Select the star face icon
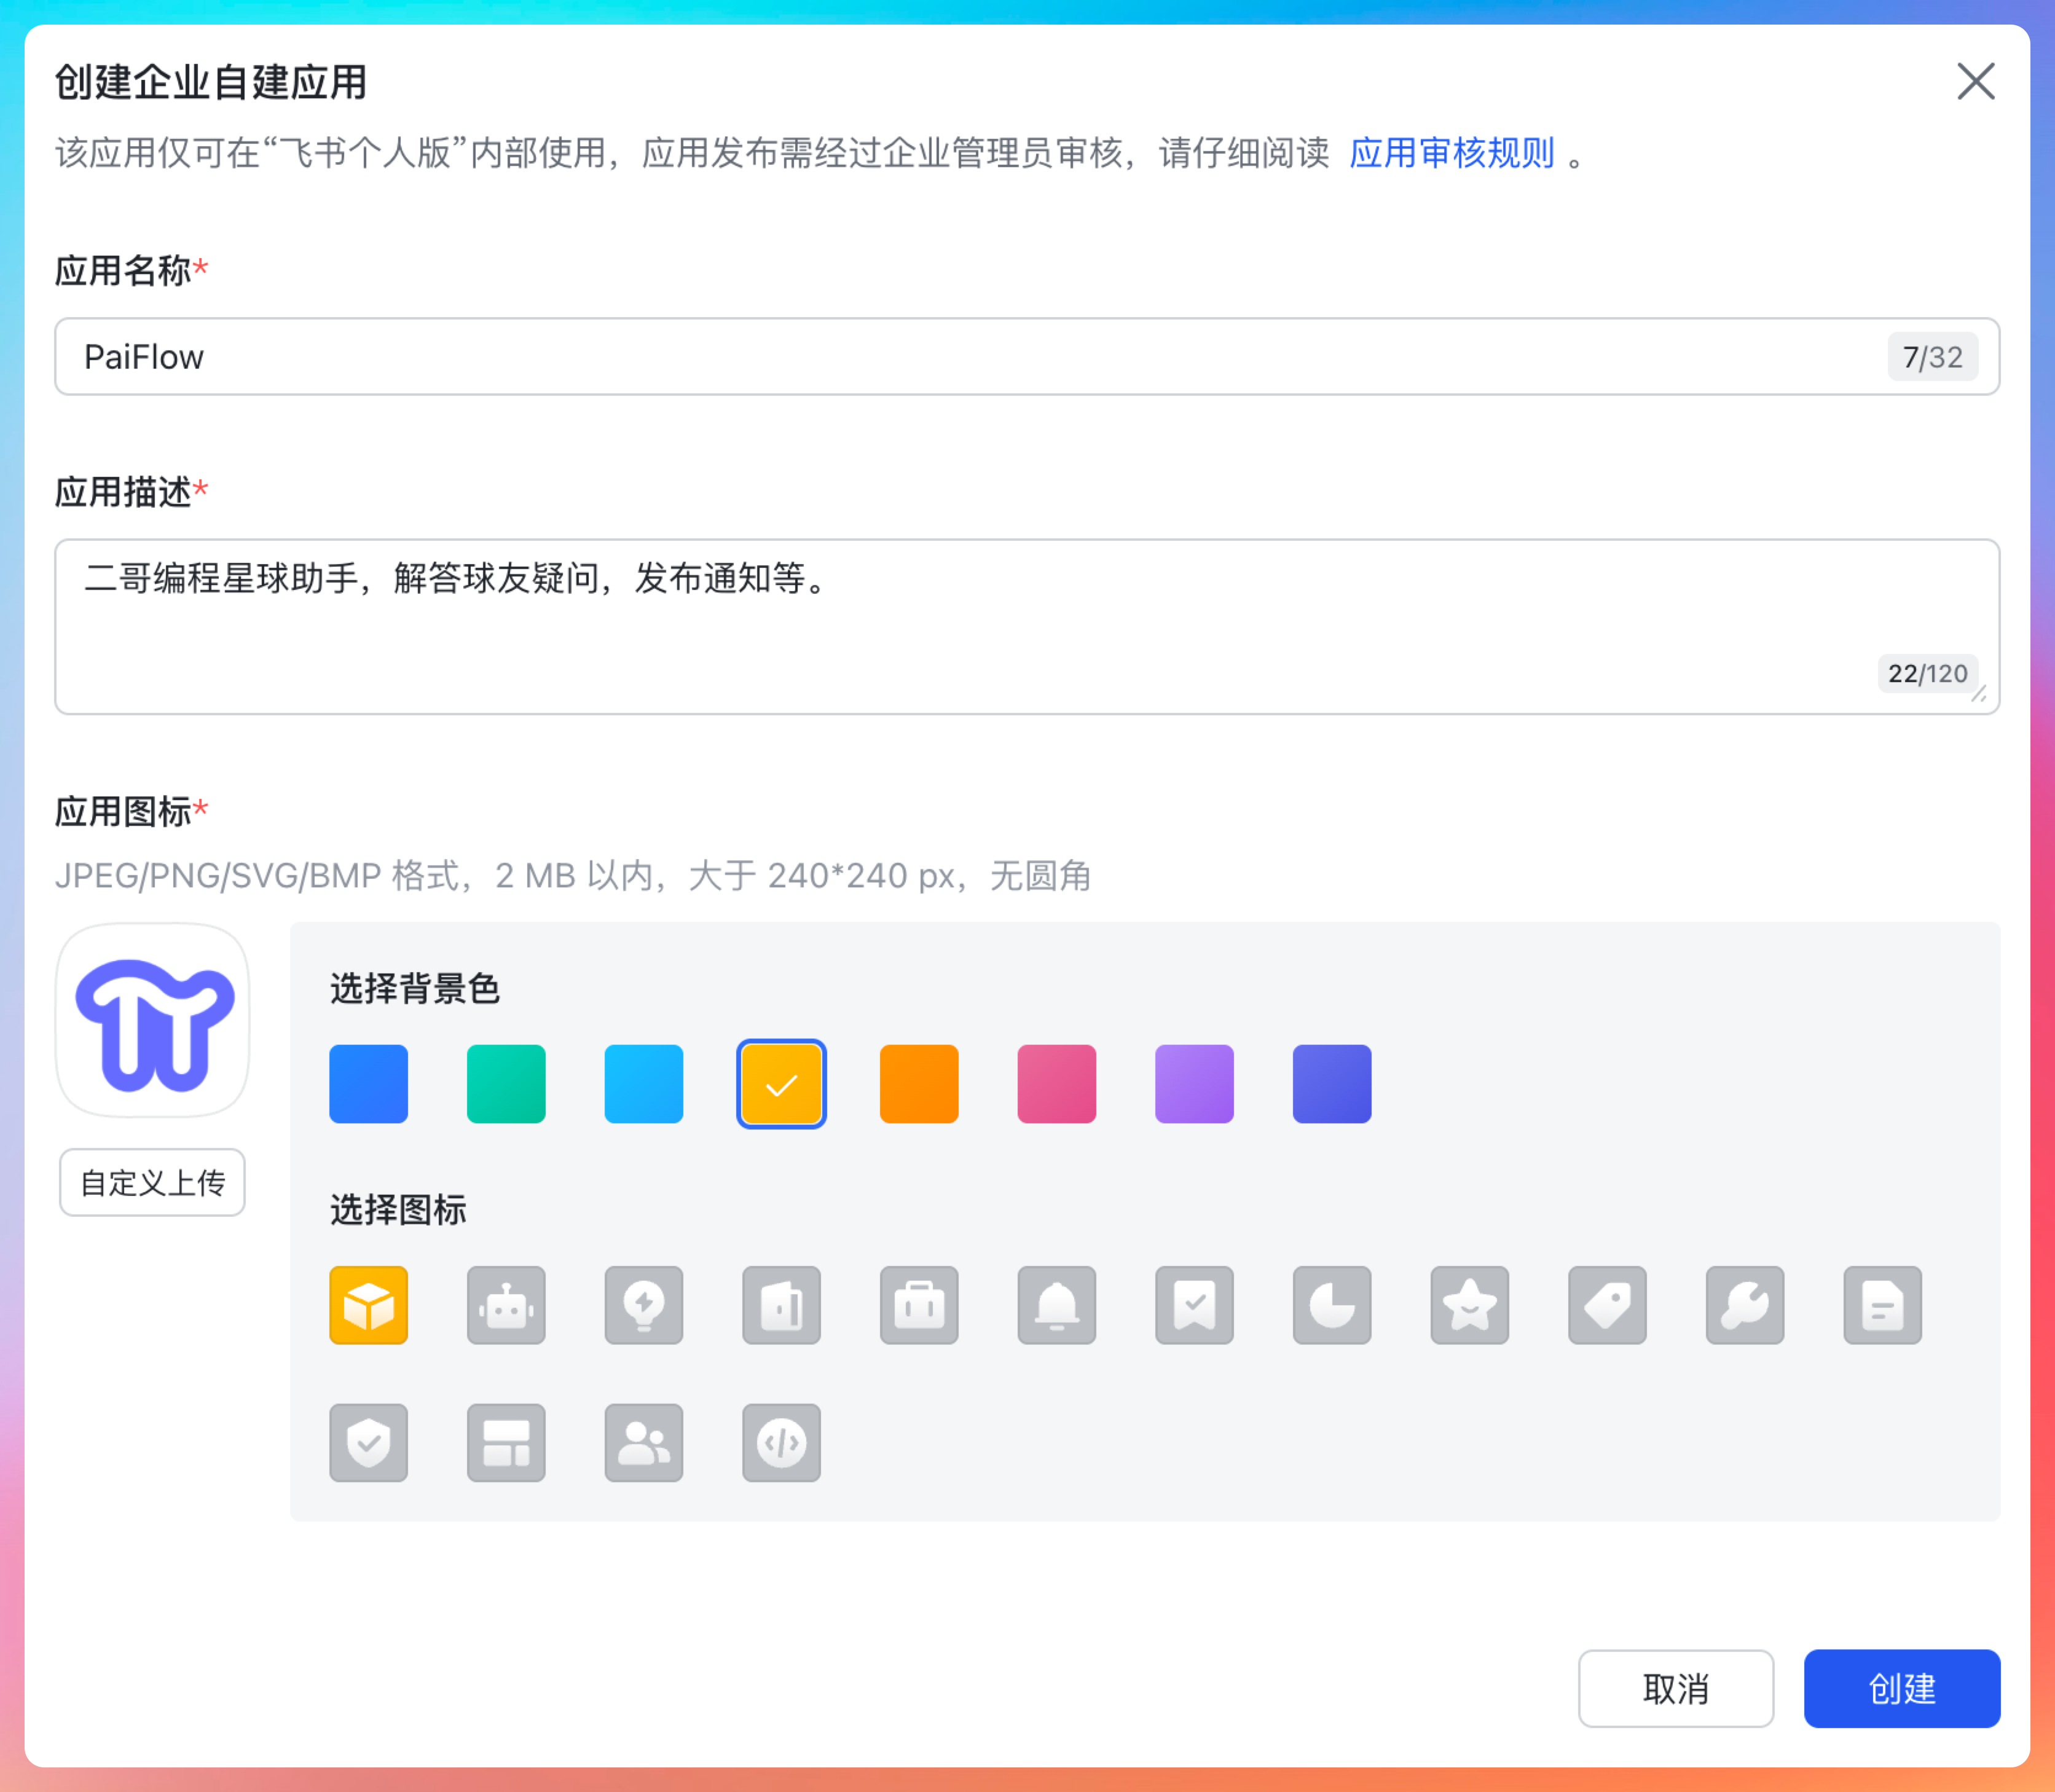The width and height of the screenshot is (2055, 1792). (x=1470, y=1305)
